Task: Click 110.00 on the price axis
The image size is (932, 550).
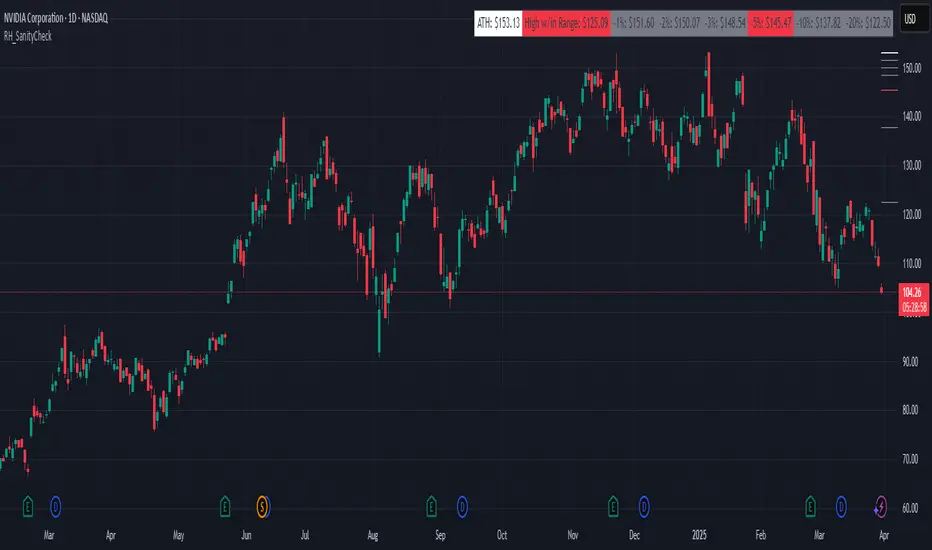Action: click(912, 263)
